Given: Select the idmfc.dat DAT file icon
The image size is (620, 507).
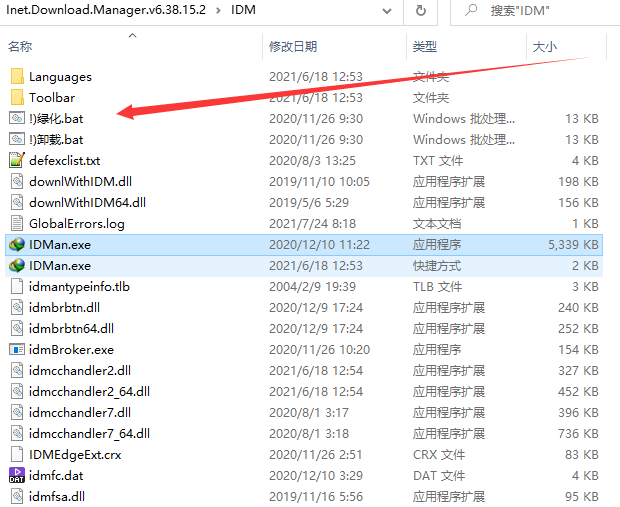Looking at the screenshot, I should pos(17,475).
